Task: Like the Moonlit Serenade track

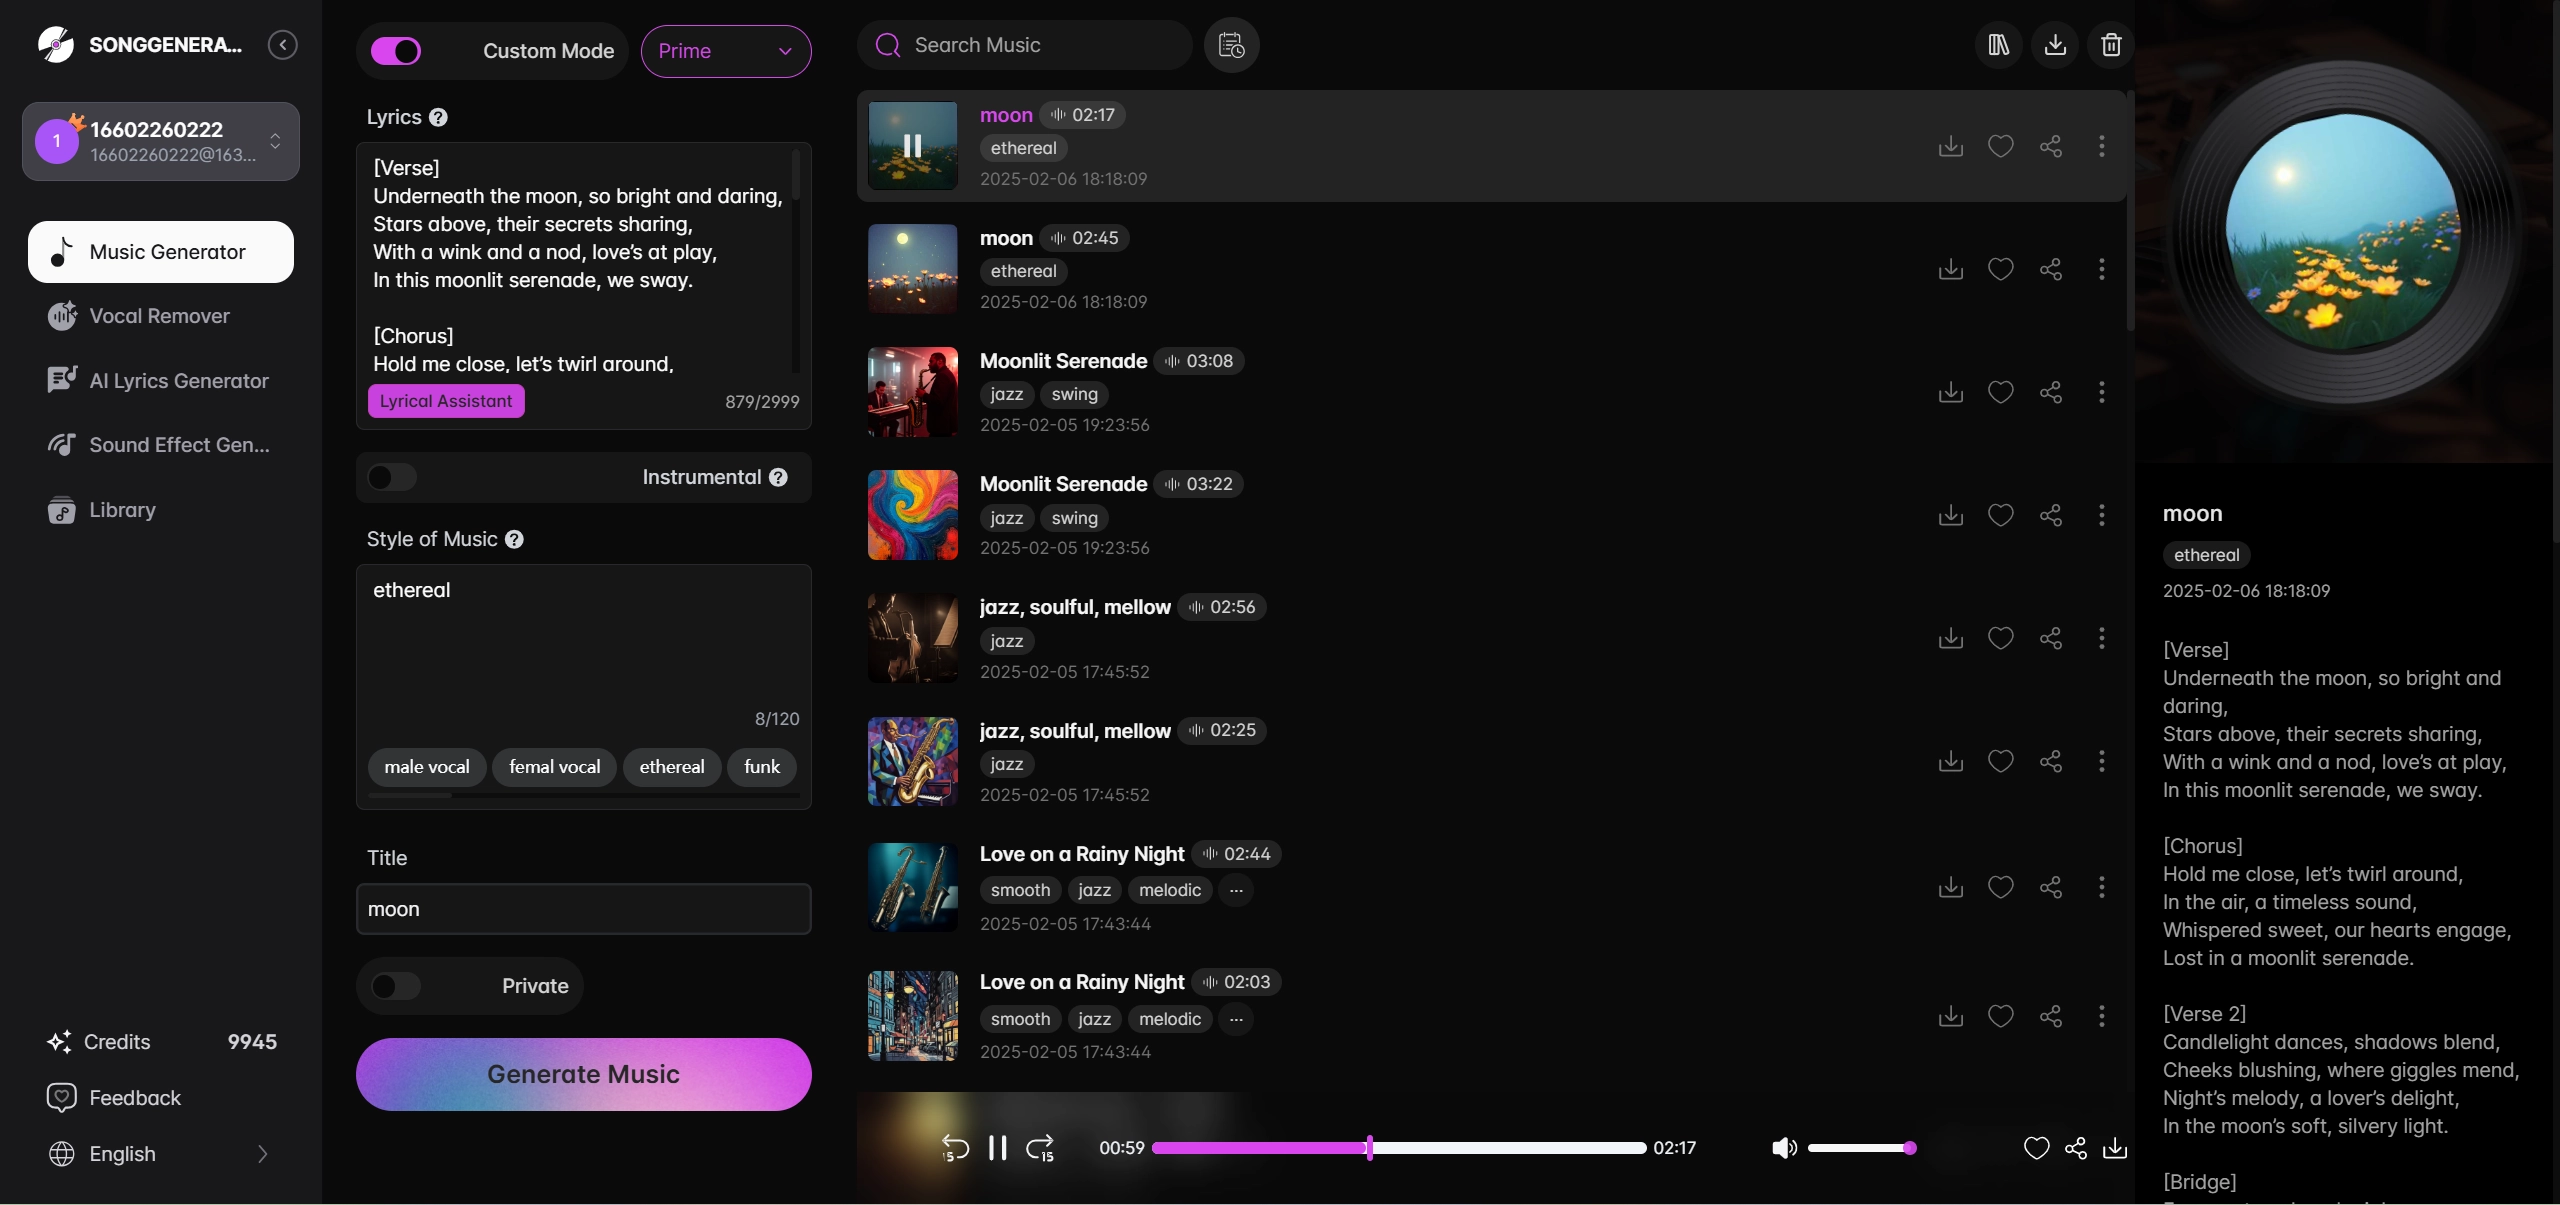Action: tap(2000, 392)
